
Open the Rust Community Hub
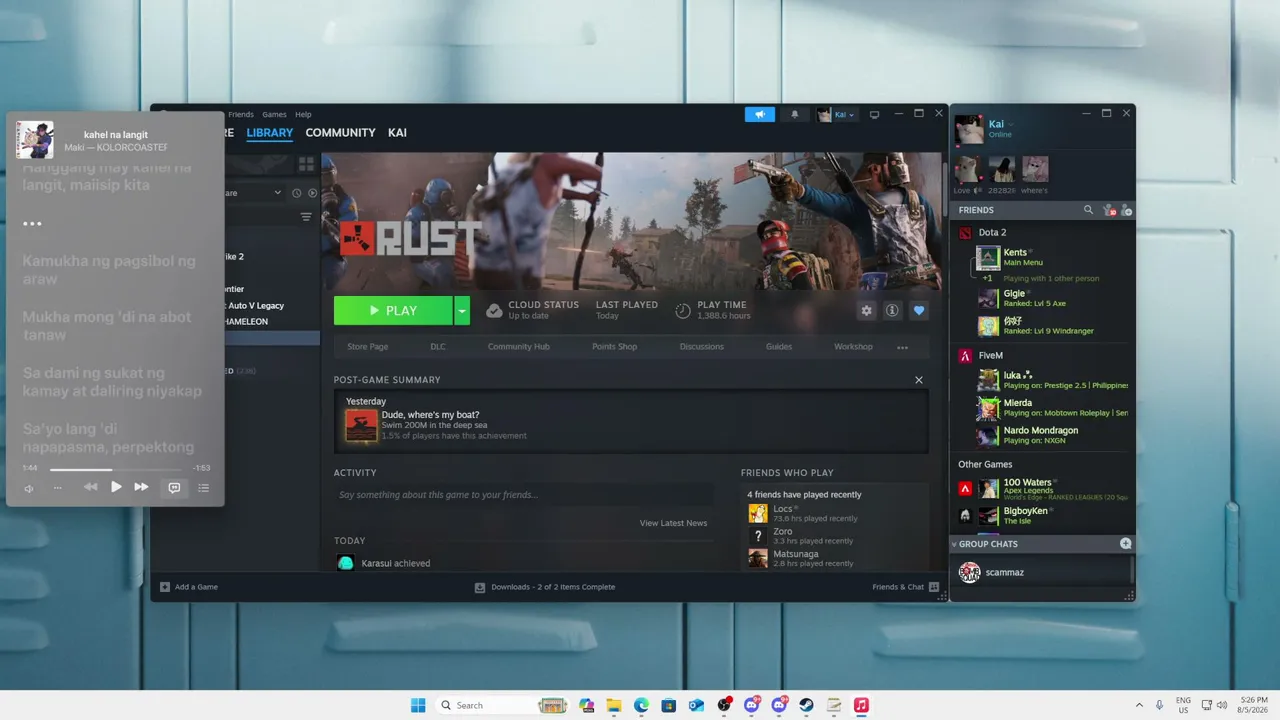coord(519,347)
